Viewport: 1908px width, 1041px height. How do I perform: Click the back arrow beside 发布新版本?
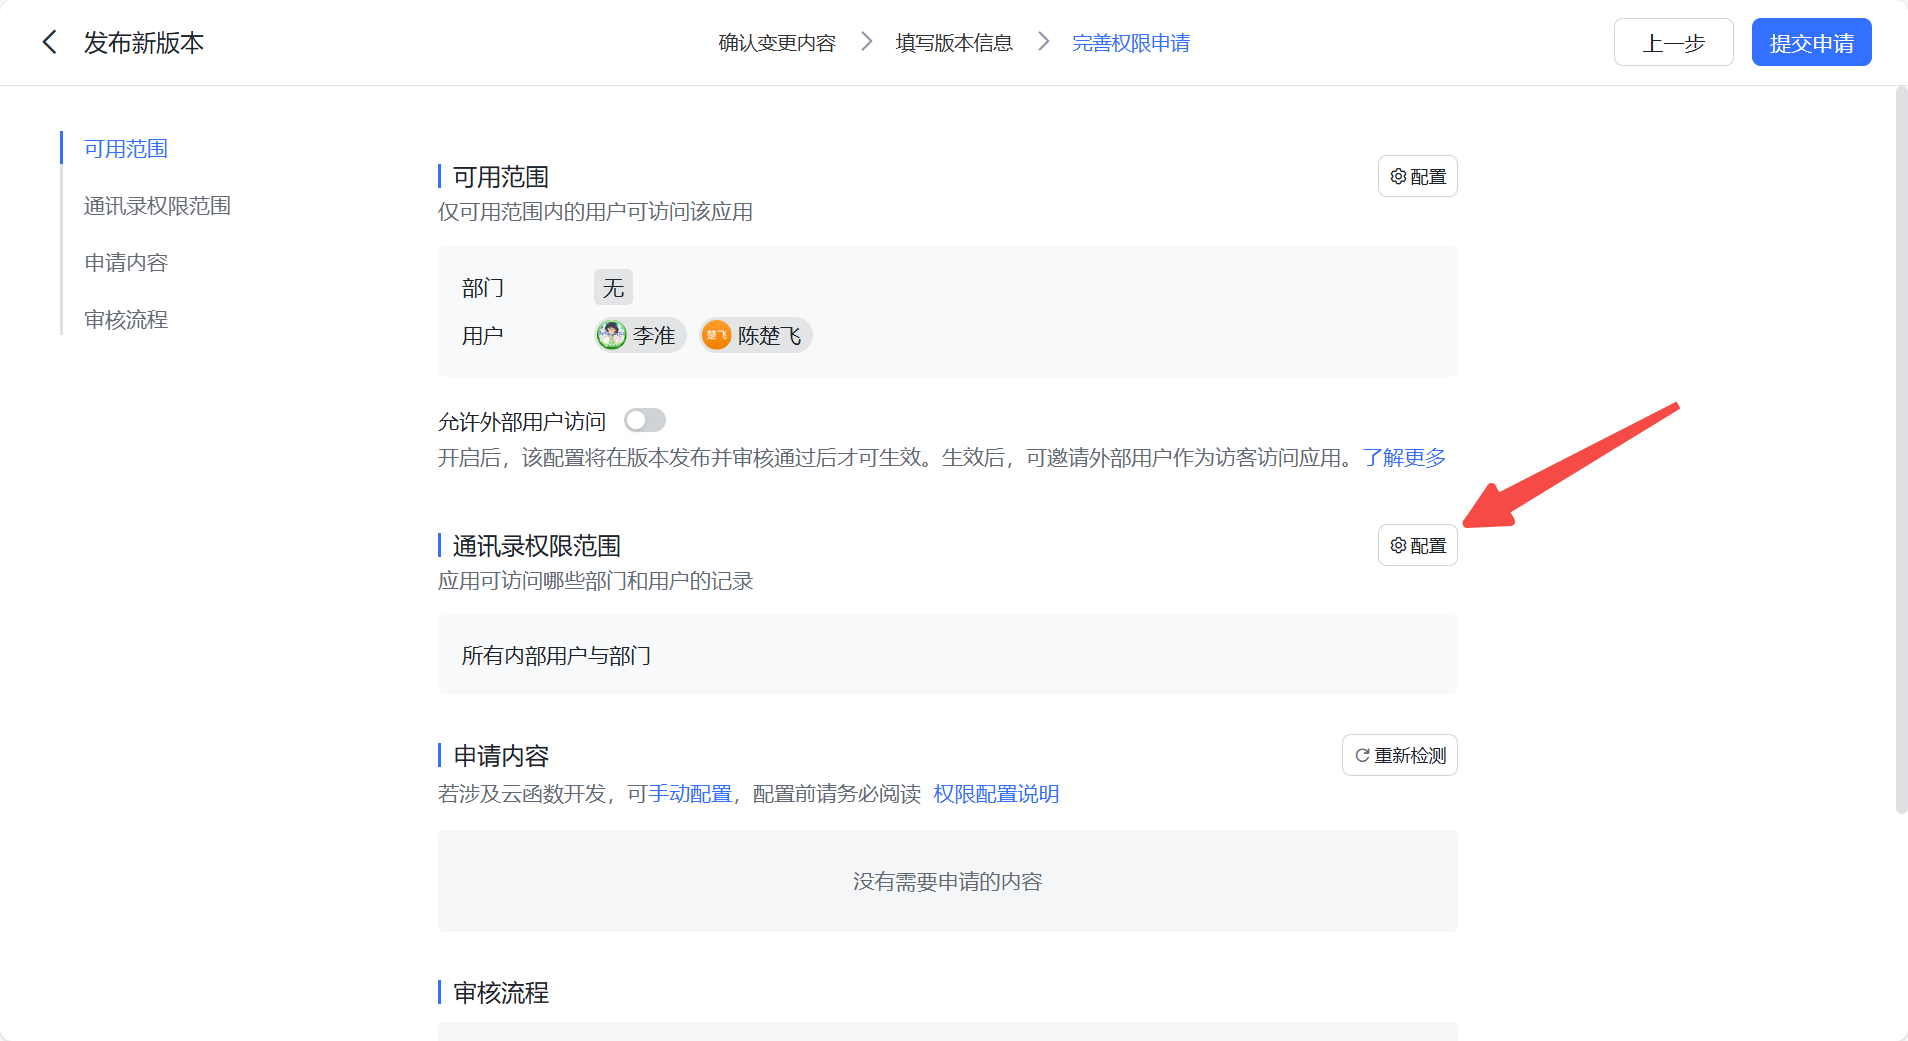pos(49,42)
